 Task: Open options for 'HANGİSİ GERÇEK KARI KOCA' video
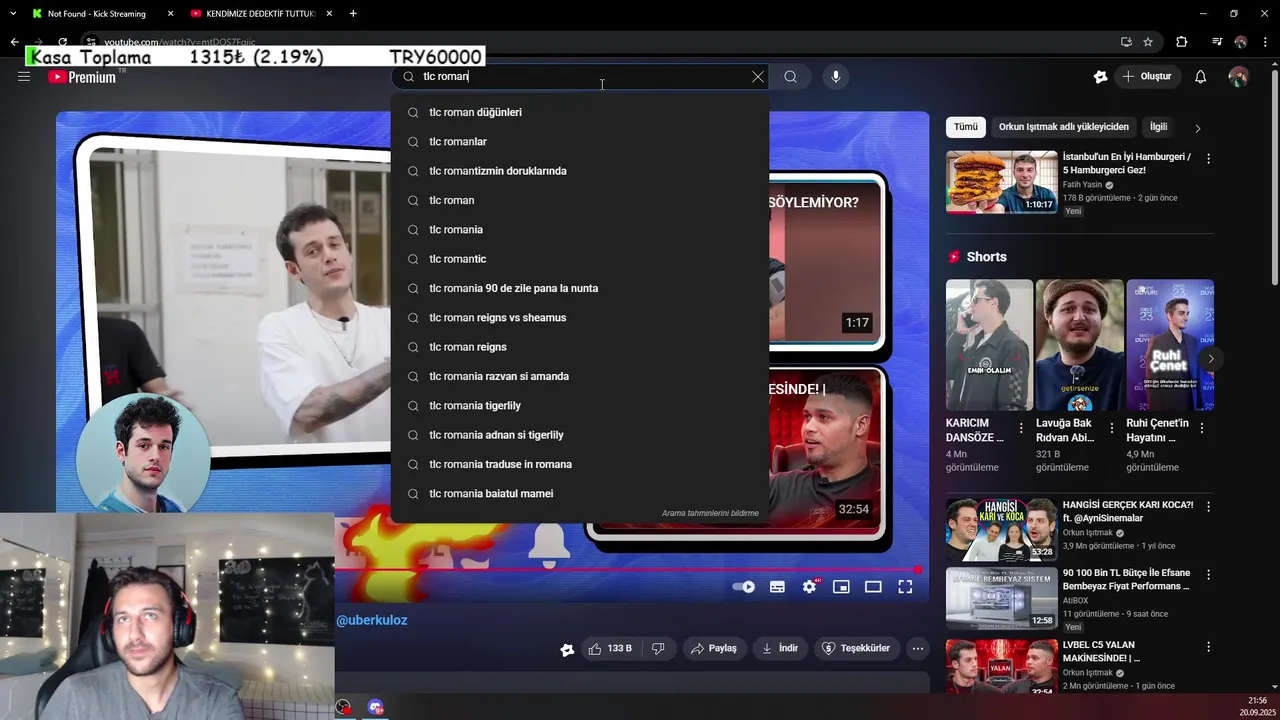tap(1208, 507)
